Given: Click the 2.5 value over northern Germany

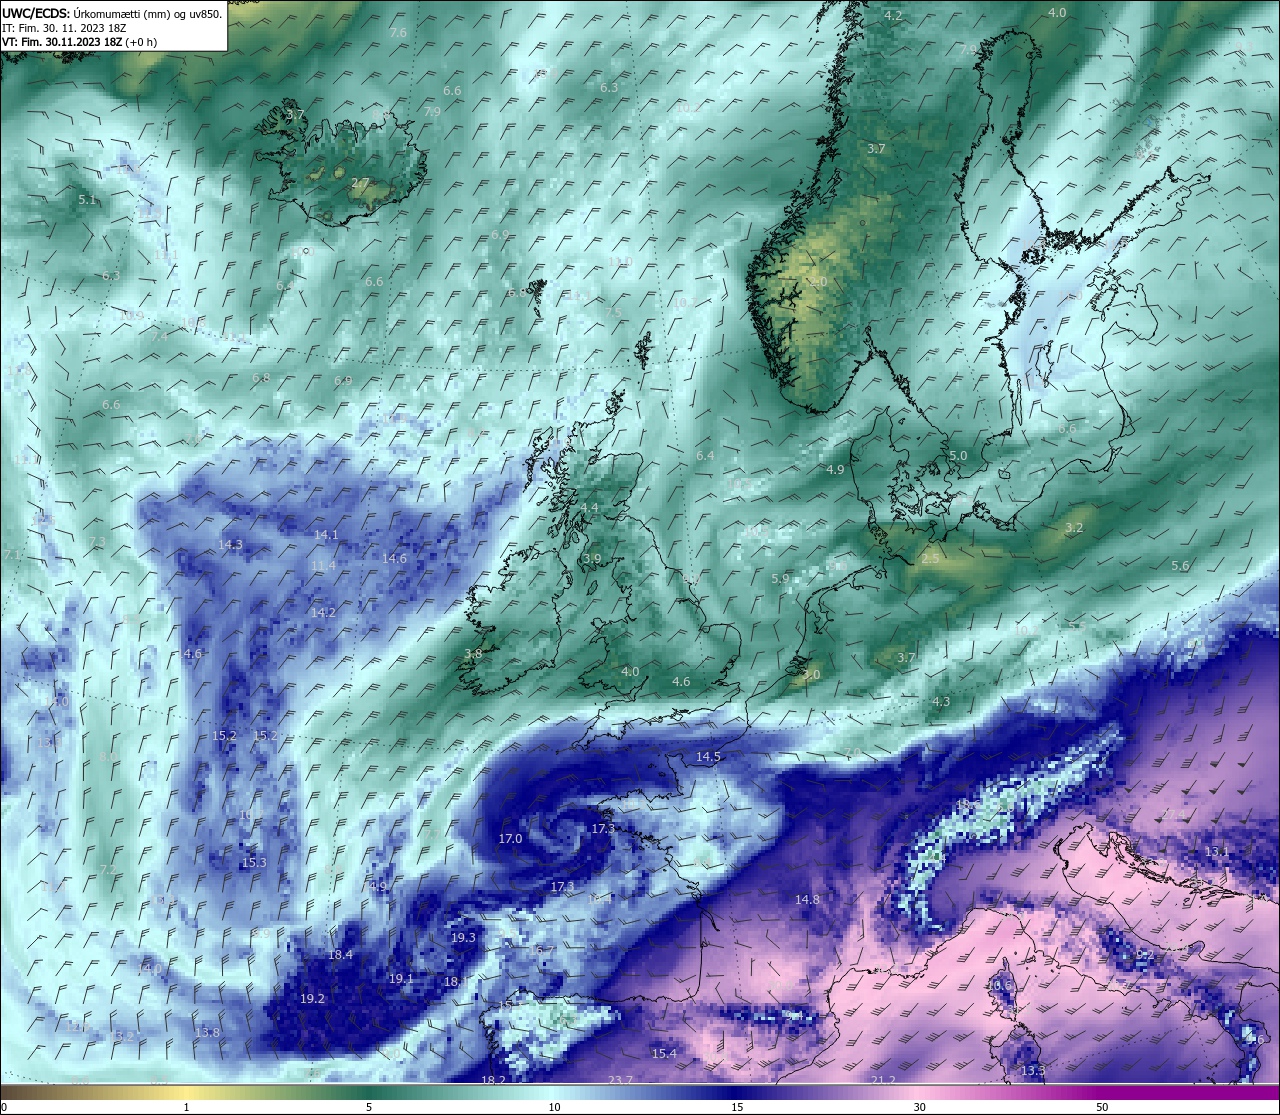Looking at the screenshot, I should click(x=930, y=559).
